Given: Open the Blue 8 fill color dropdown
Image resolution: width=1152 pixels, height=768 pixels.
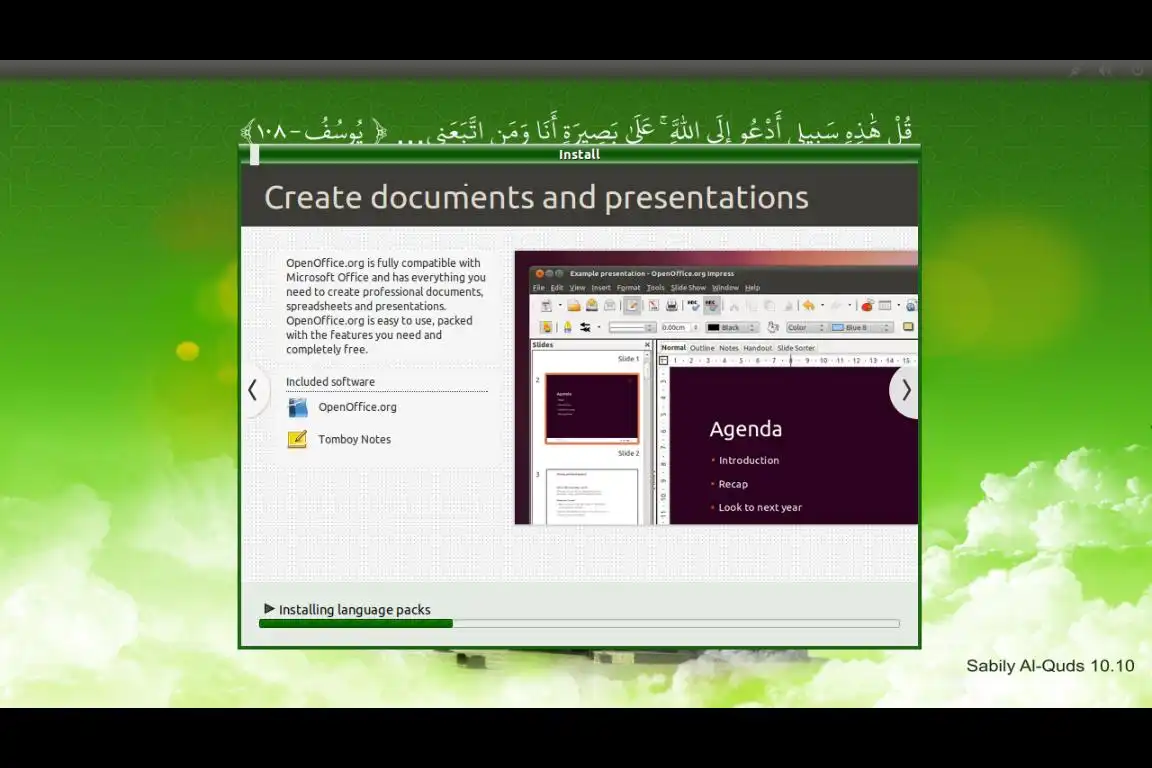Looking at the screenshot, I should pyautogui.click(x=862, y=328).
